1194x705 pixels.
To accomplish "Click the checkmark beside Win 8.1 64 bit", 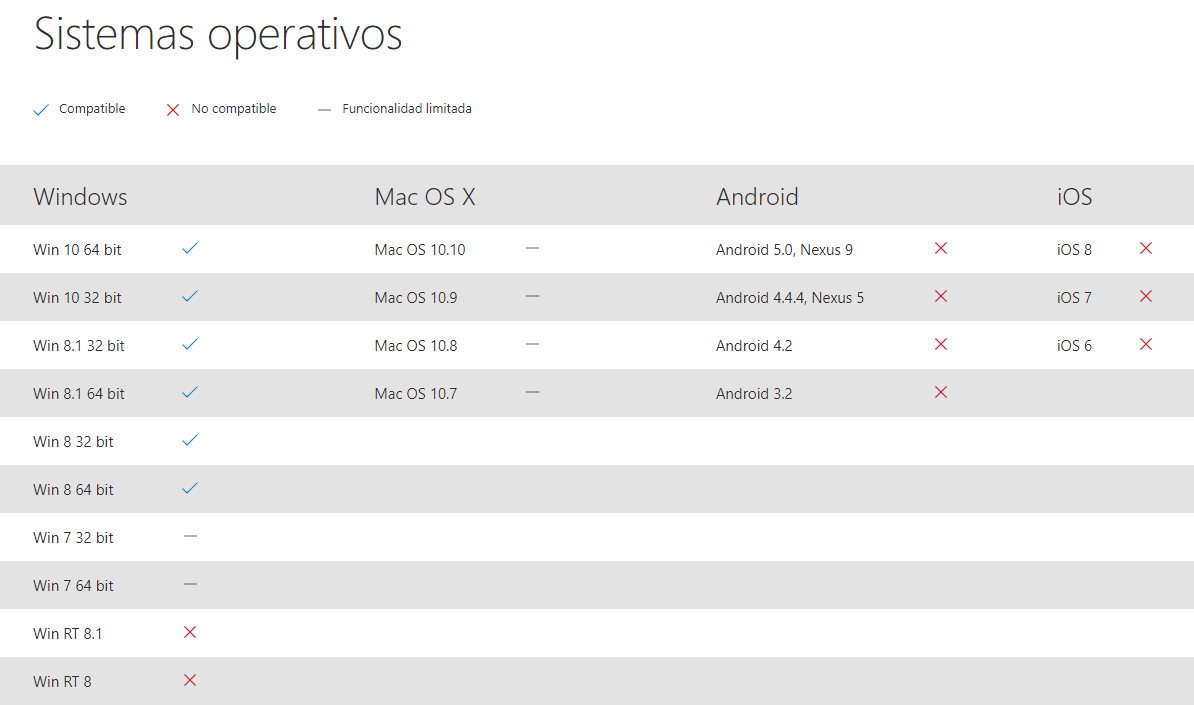I will pos(190,392).
